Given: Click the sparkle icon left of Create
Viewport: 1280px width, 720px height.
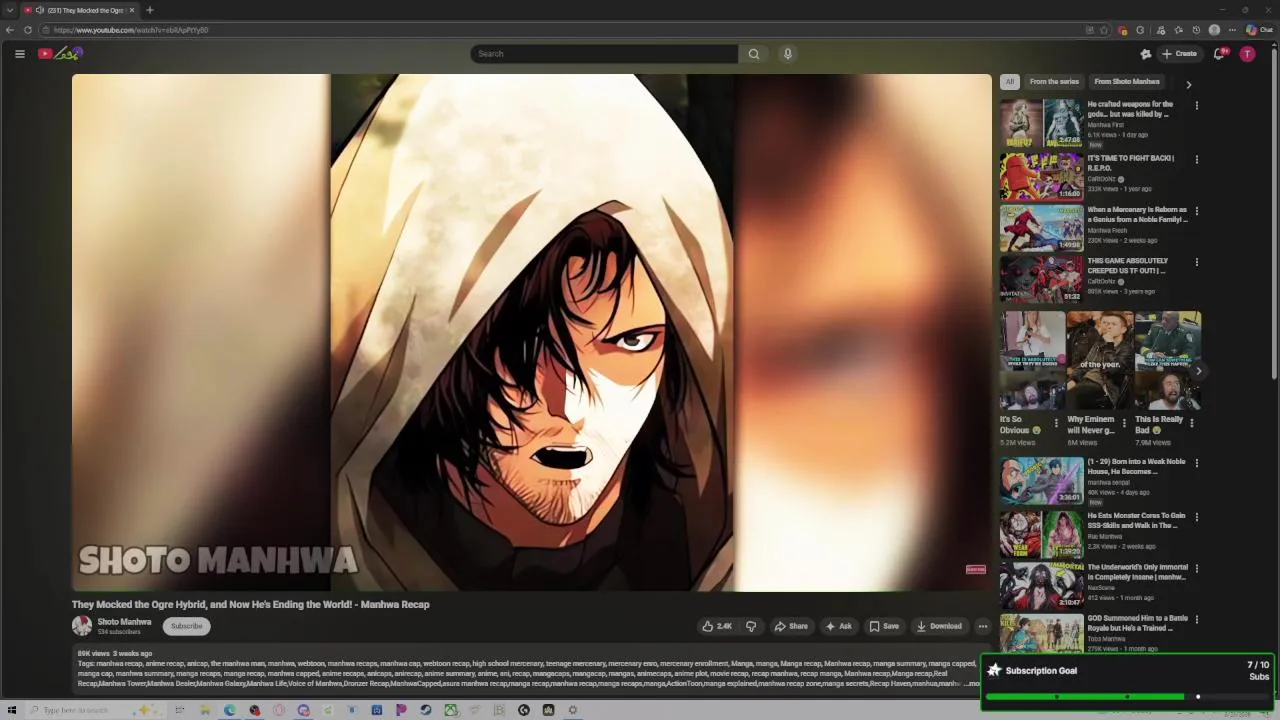Looking at the screenshot, I should [1146, 54].
